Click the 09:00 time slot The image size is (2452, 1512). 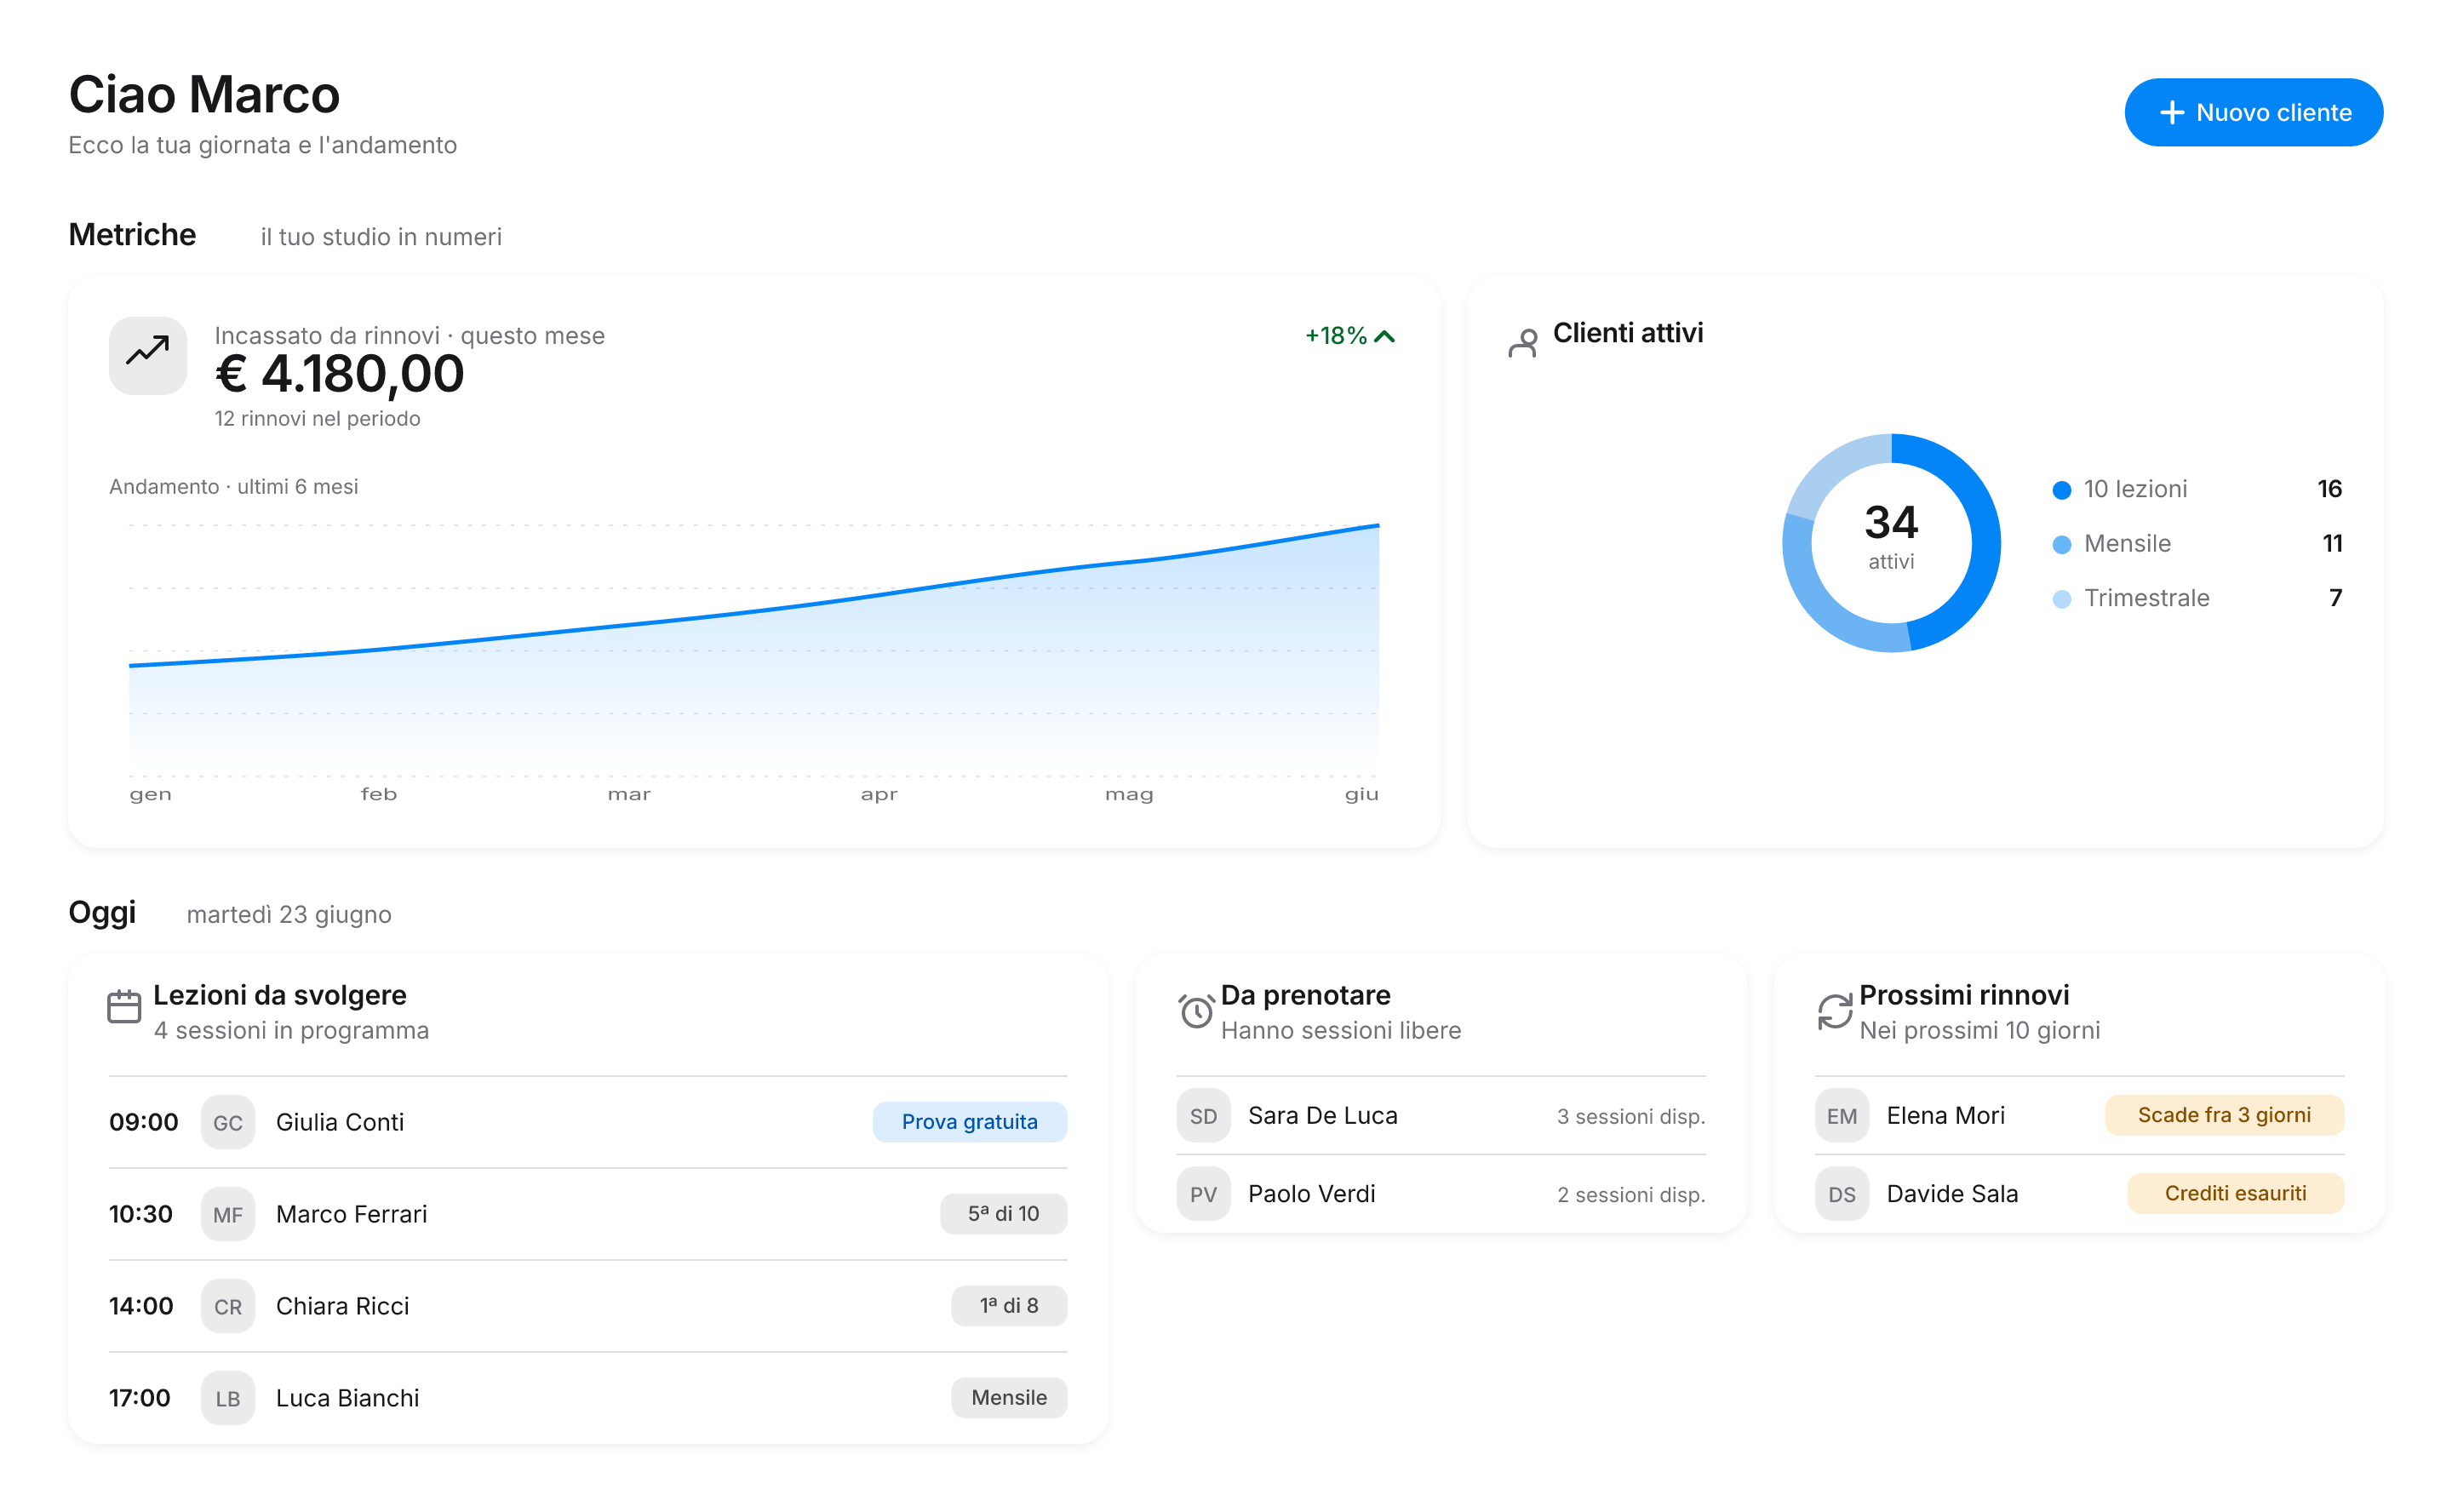pyautogui.click(x=143, y=1122)
